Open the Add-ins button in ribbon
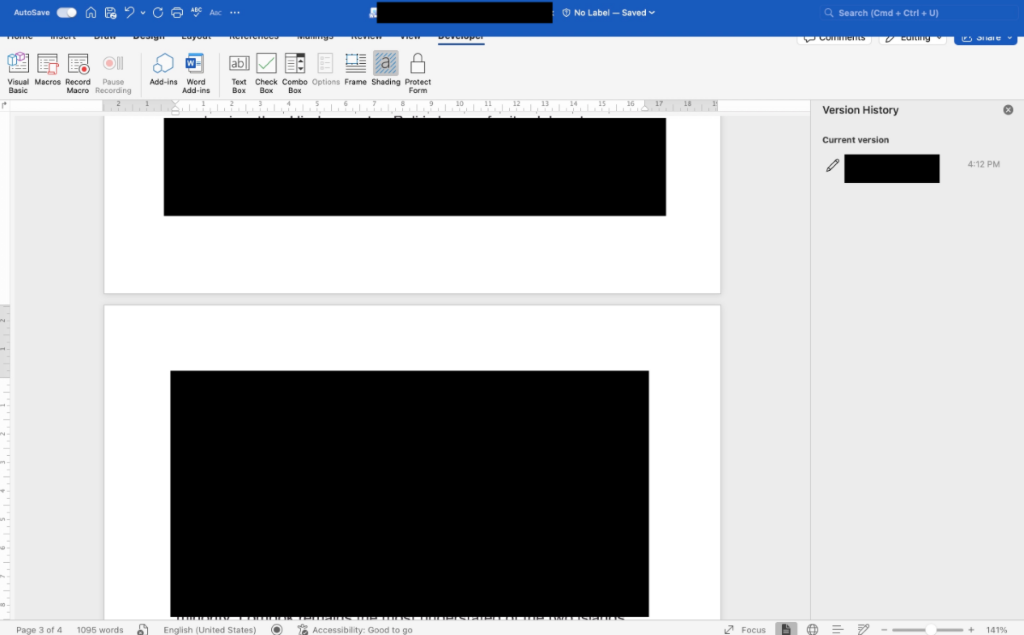 pyautogui.click(x=163, y=69)
